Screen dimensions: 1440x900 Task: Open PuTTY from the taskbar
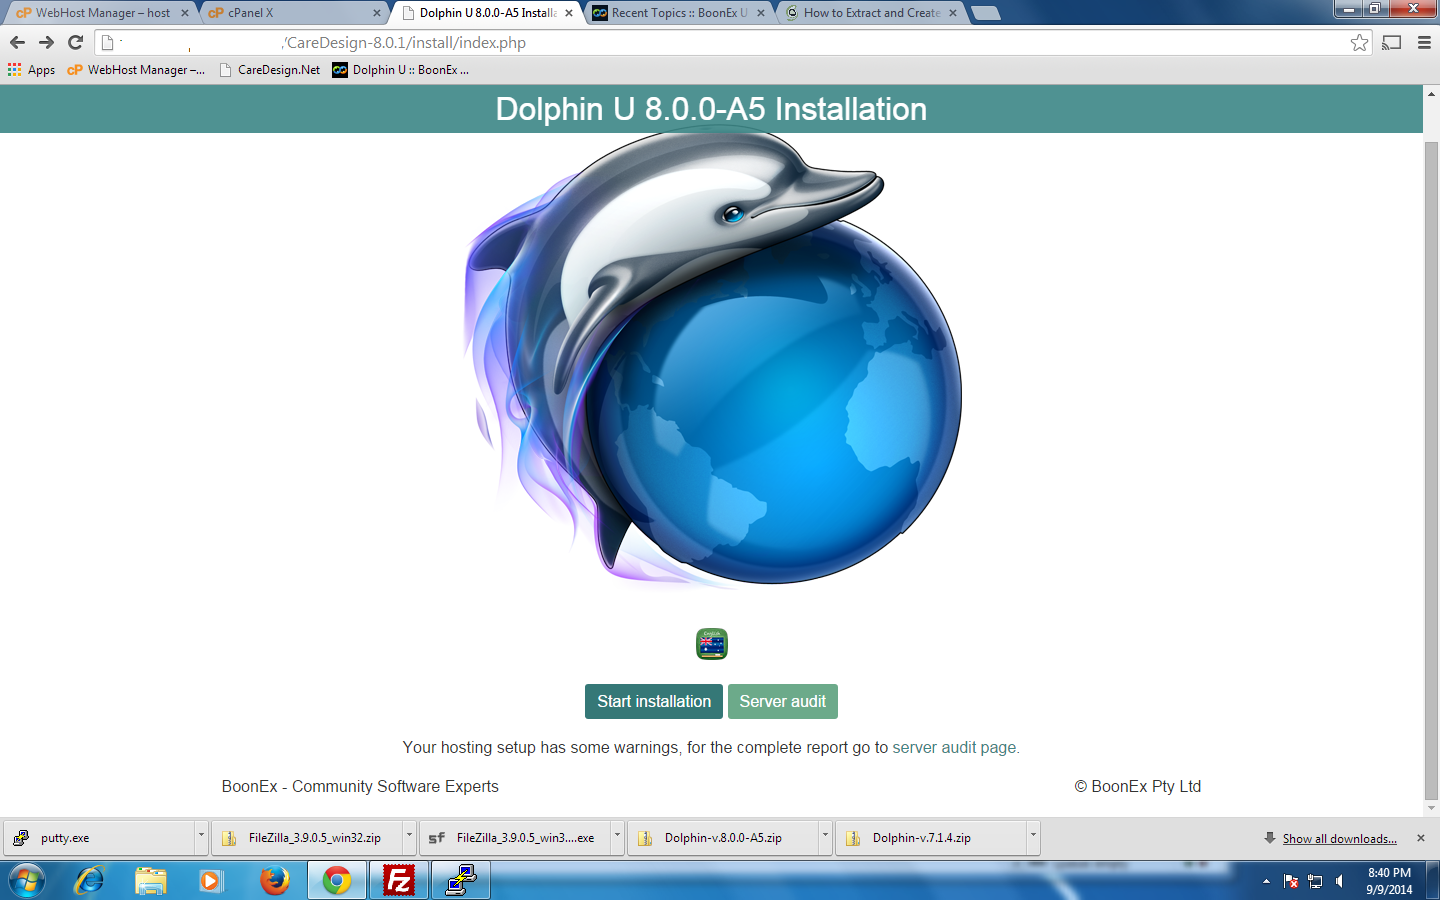click(x=461, y=881)
